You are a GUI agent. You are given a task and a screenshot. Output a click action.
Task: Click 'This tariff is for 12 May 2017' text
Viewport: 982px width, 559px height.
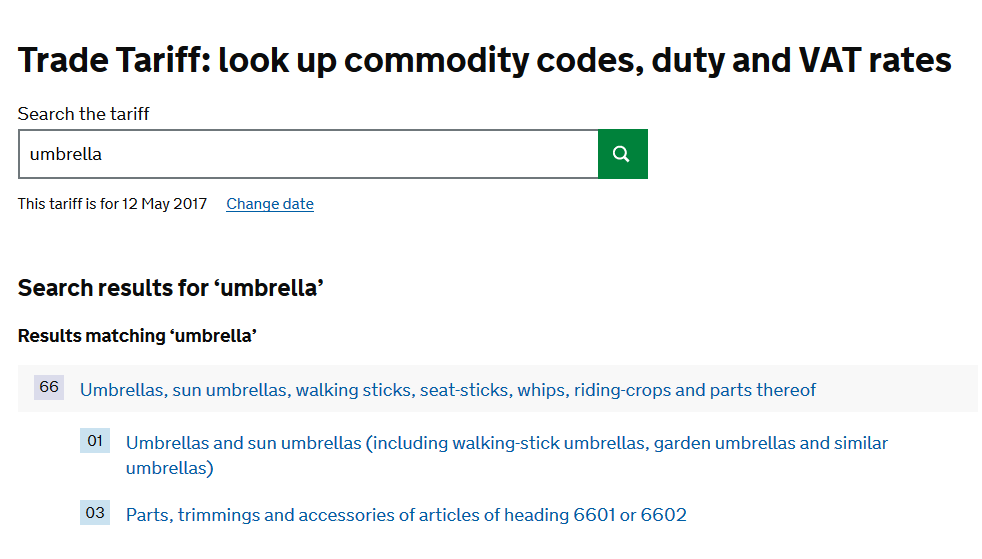[112, 204]
